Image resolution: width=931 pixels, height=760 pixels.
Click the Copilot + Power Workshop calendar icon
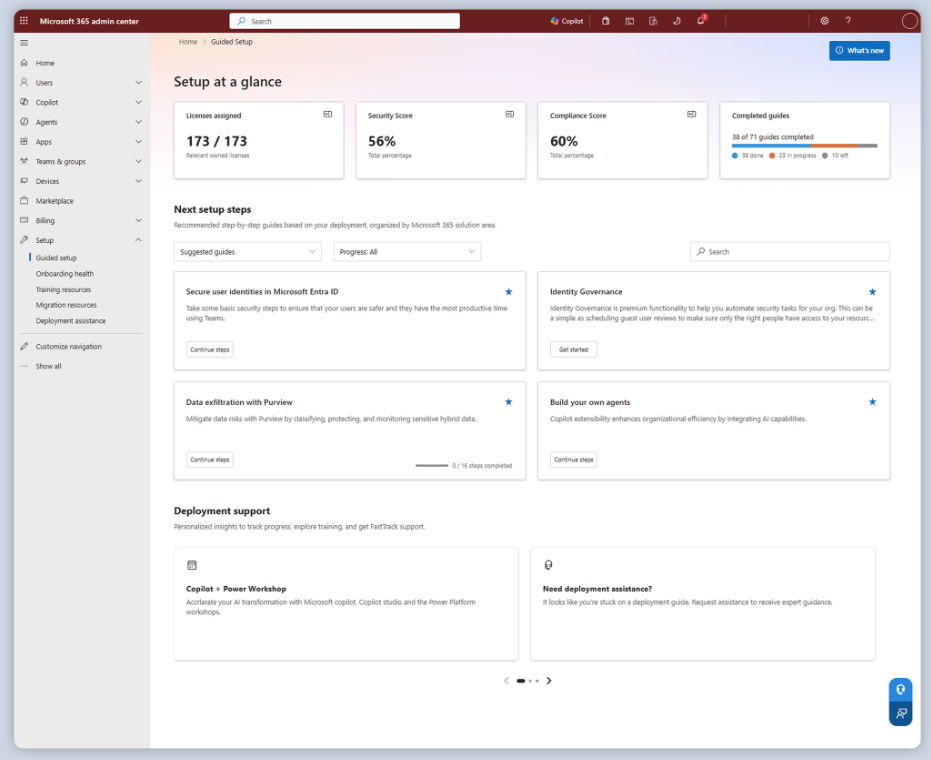pos(192,565)
